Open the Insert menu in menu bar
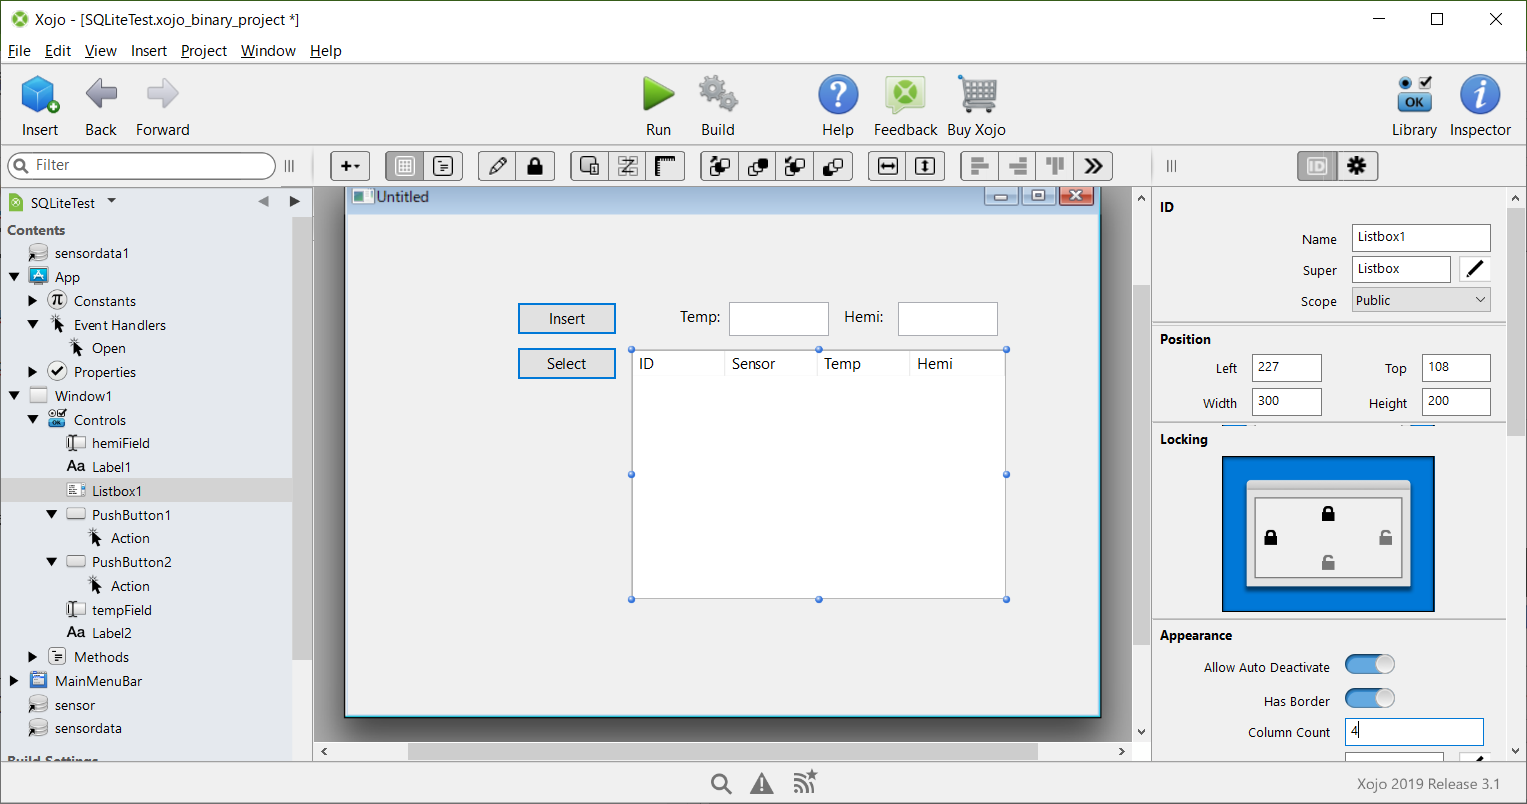Screen dimensions: 1527x804 tap(149, 50)
